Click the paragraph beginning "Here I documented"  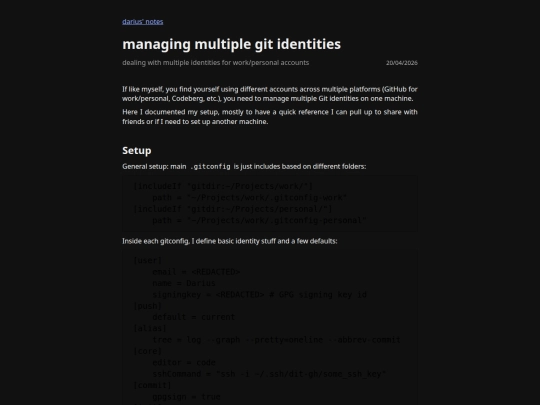[x=270, y=117]
